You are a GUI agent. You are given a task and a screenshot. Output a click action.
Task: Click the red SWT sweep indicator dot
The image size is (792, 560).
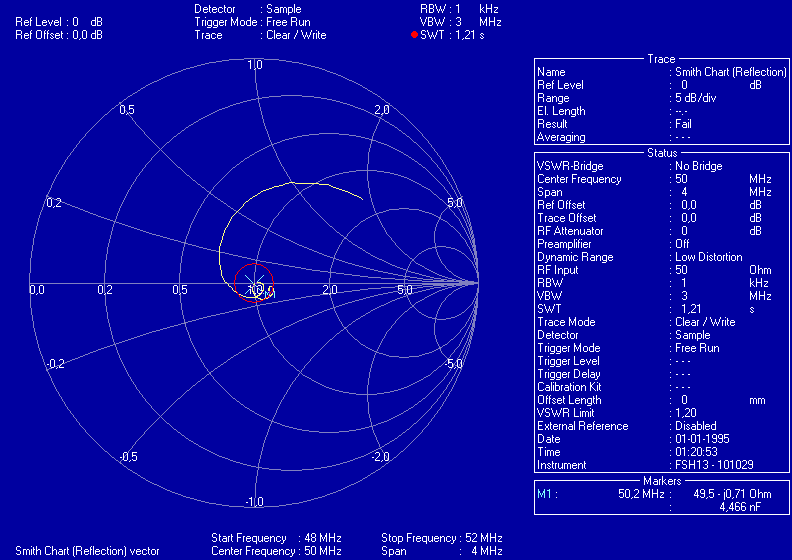(x=414, y=35)
